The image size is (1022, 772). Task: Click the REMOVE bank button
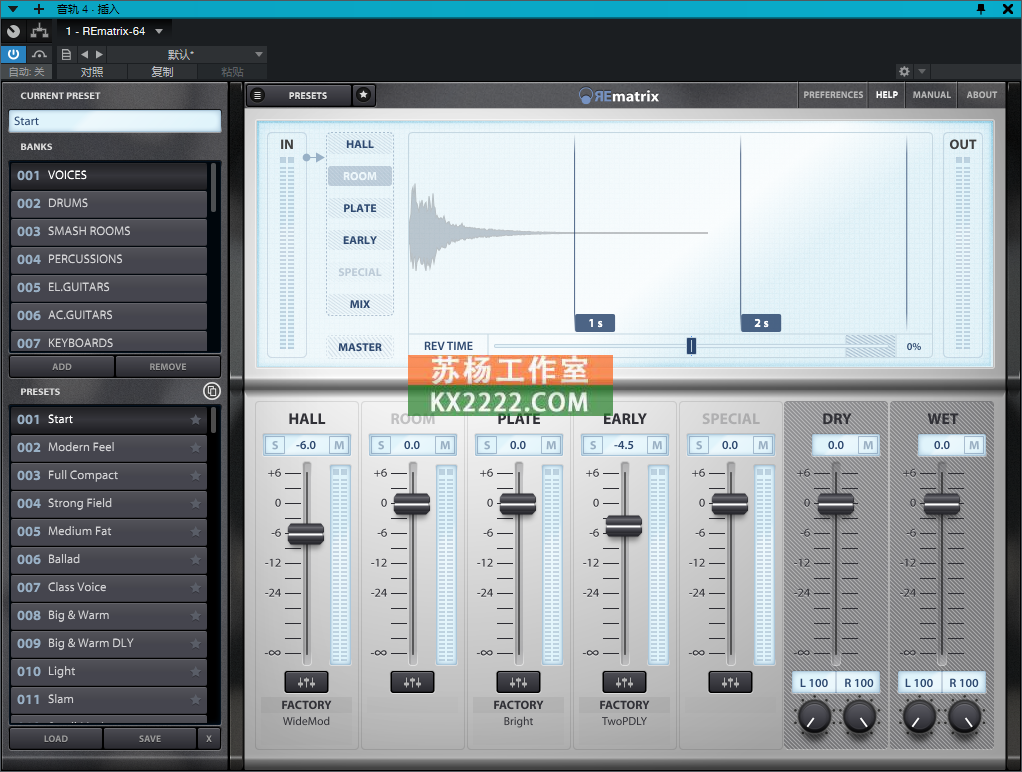click(x=168, y=366)
